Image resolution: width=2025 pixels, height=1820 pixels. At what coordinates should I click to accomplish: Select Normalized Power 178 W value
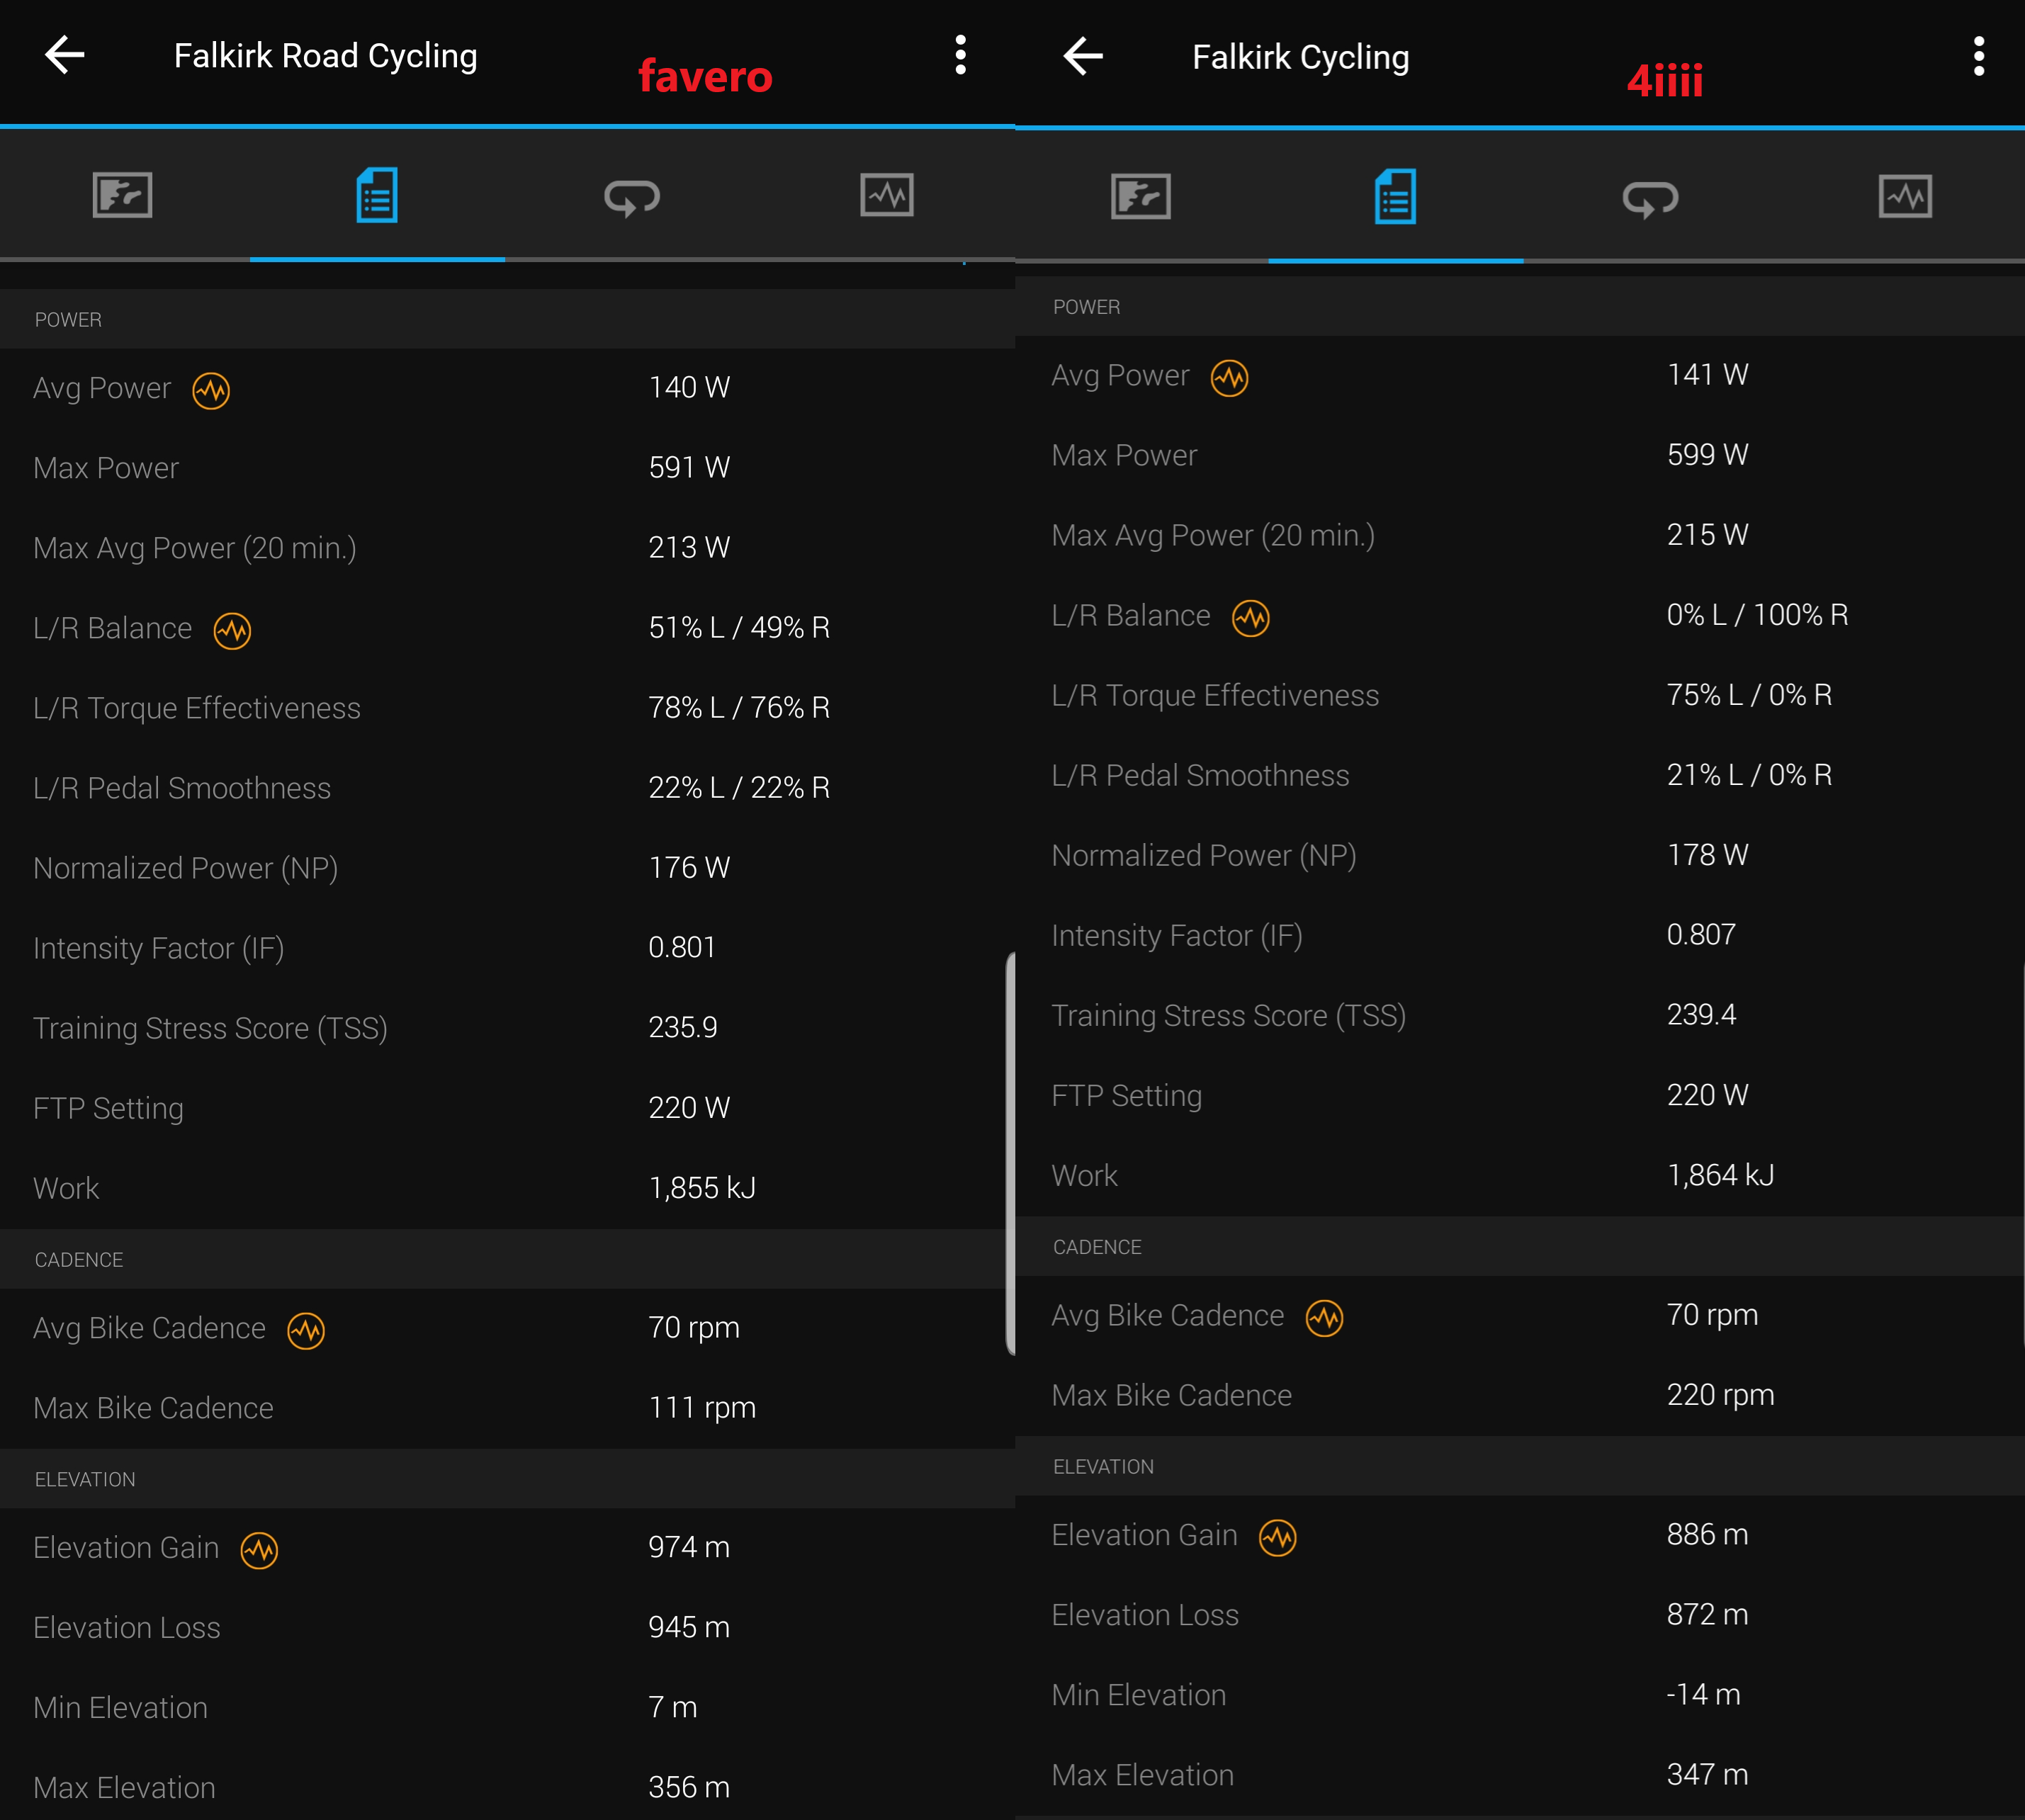1707,854
